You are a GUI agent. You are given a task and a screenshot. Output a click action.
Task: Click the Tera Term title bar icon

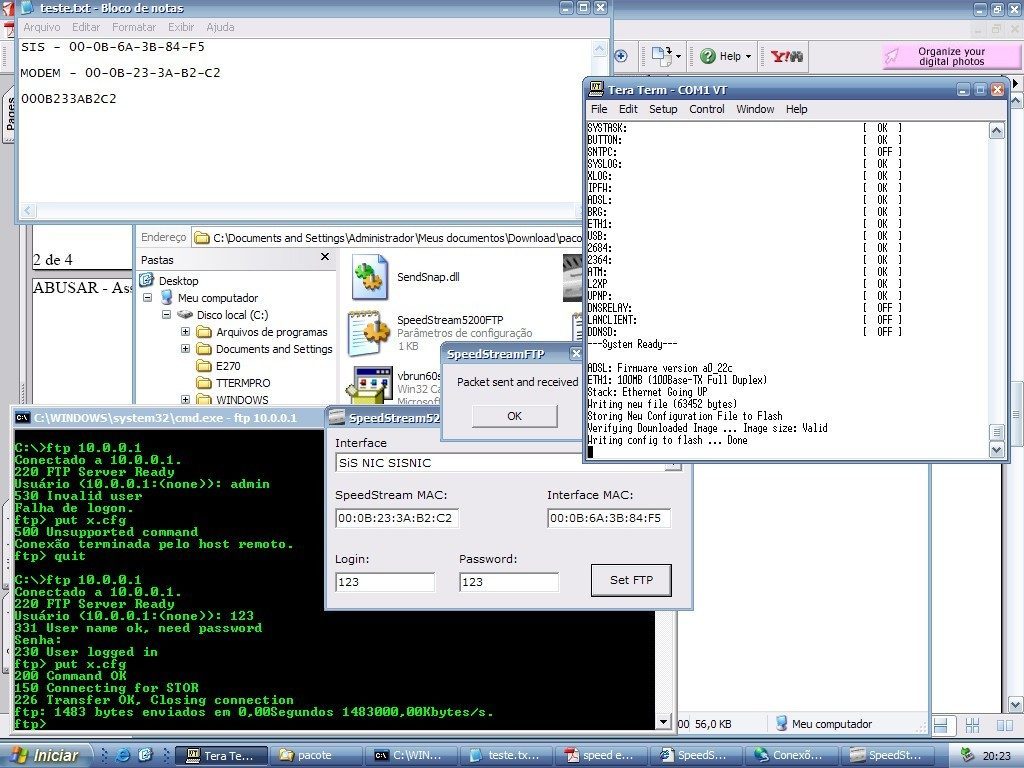pos(596,89)
